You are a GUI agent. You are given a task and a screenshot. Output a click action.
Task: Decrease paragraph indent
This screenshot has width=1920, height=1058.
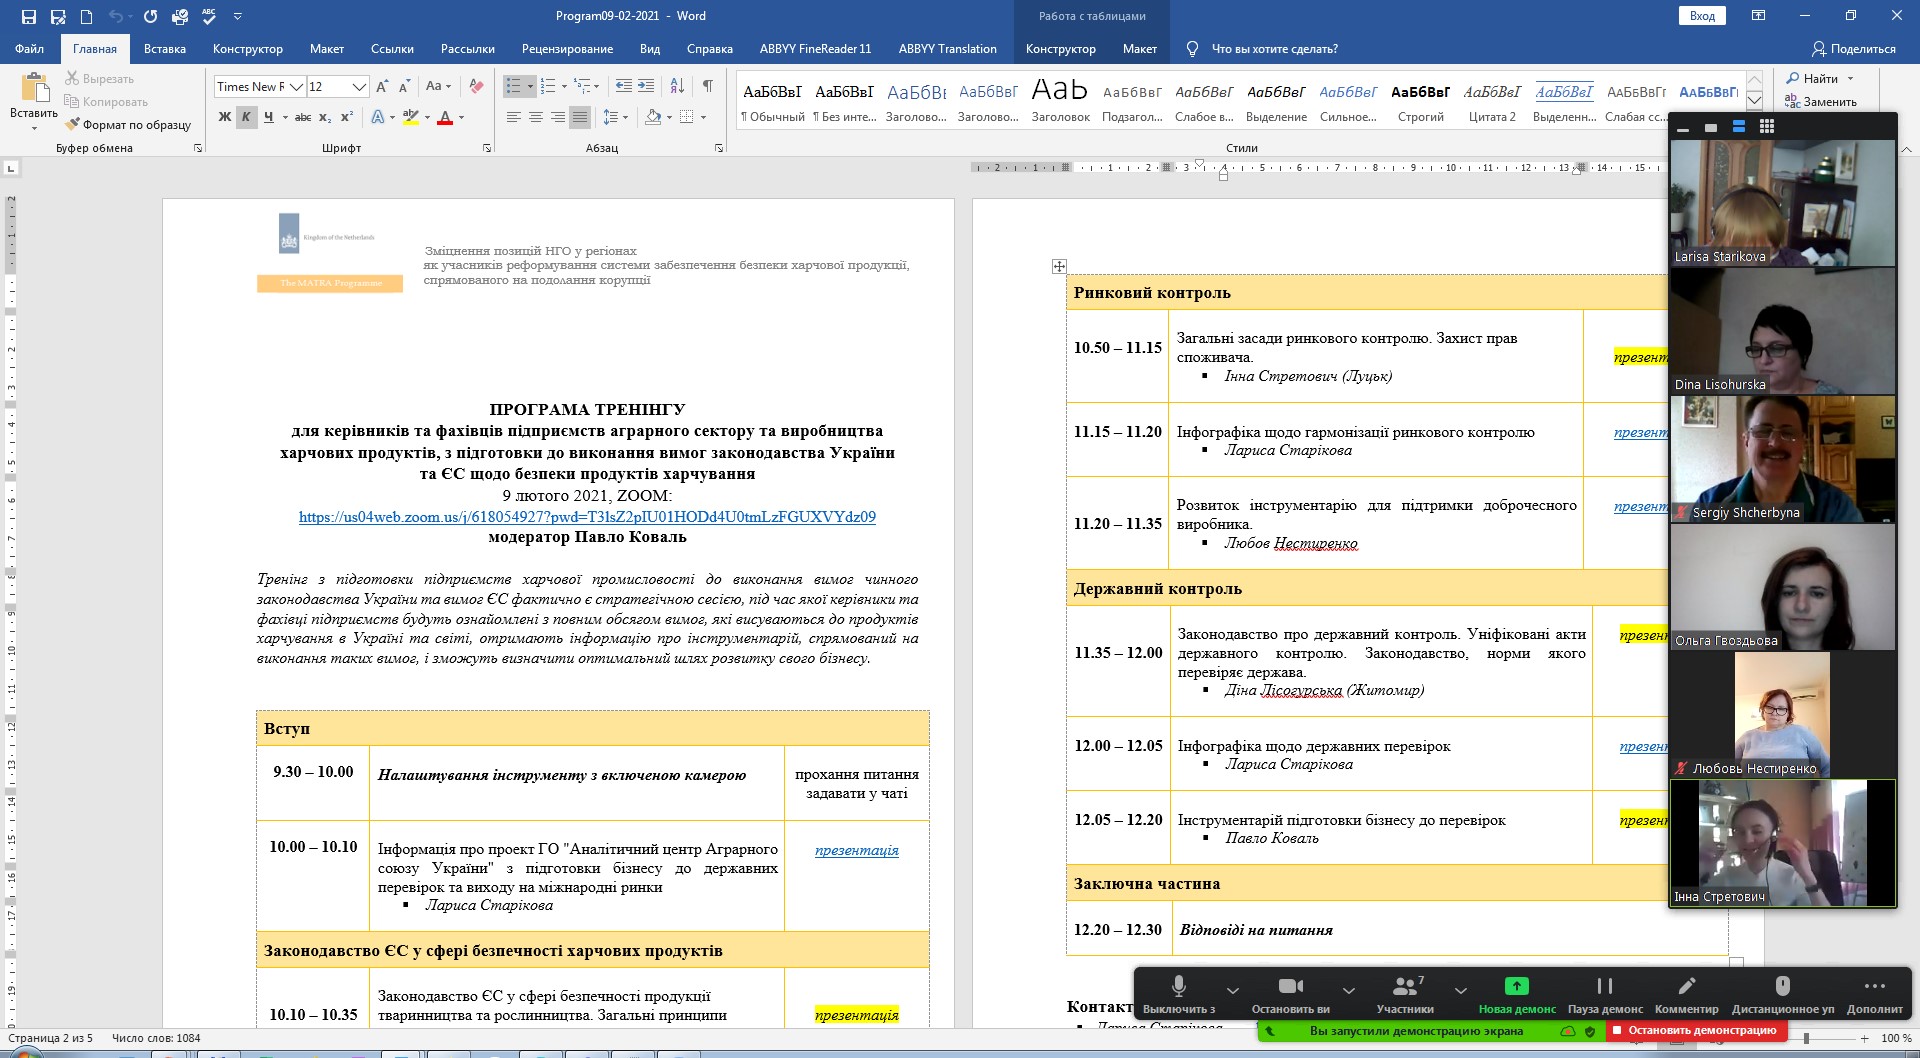[623, 86]
